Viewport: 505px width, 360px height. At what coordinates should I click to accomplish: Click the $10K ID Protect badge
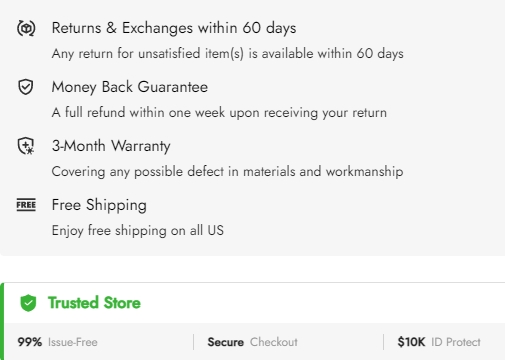[439, 342]
